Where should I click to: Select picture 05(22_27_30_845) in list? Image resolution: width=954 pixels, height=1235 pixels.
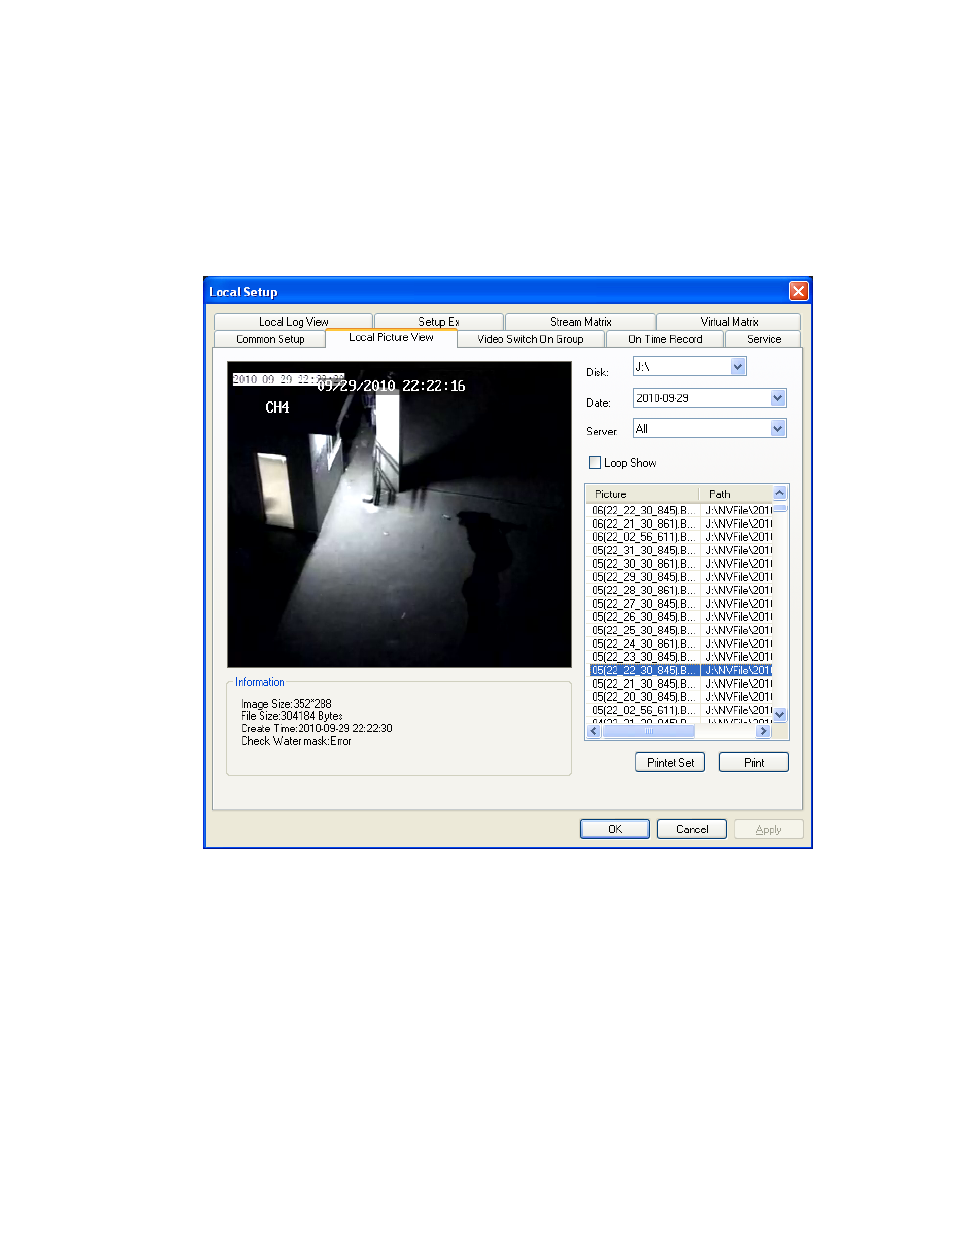coord(680,604)
